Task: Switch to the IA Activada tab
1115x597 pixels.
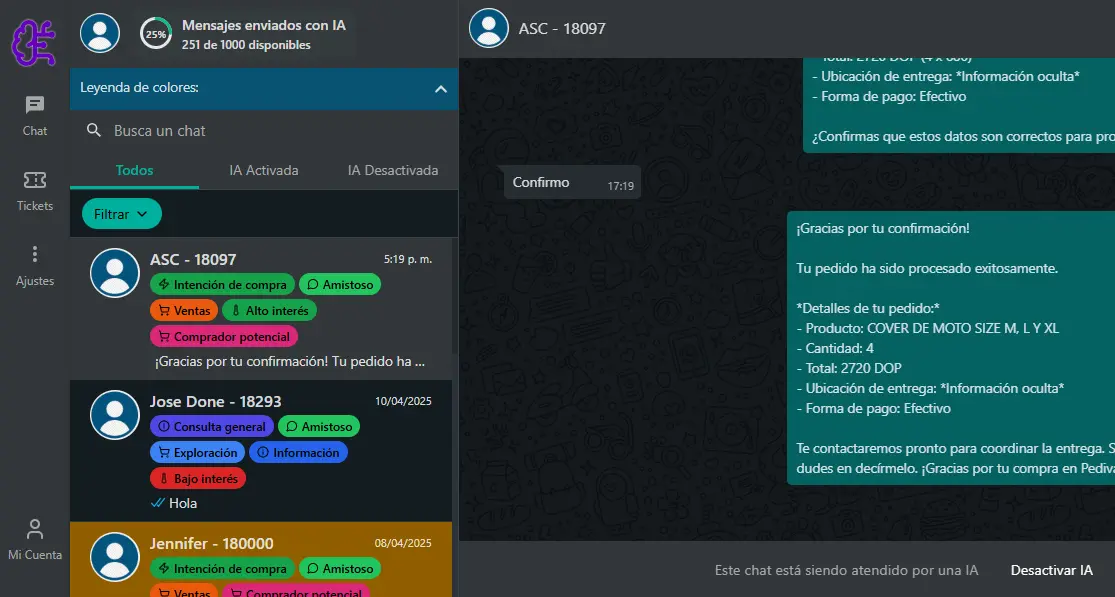Action: point(264,171)
